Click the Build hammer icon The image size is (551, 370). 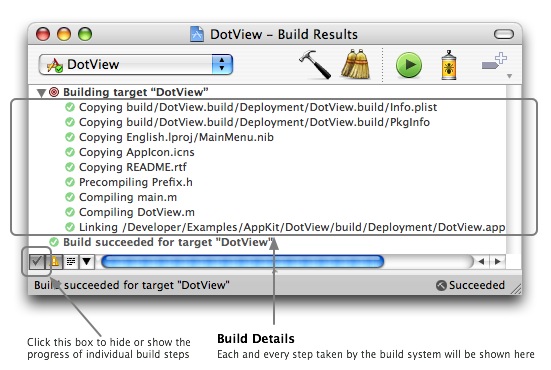pos(315,64)
